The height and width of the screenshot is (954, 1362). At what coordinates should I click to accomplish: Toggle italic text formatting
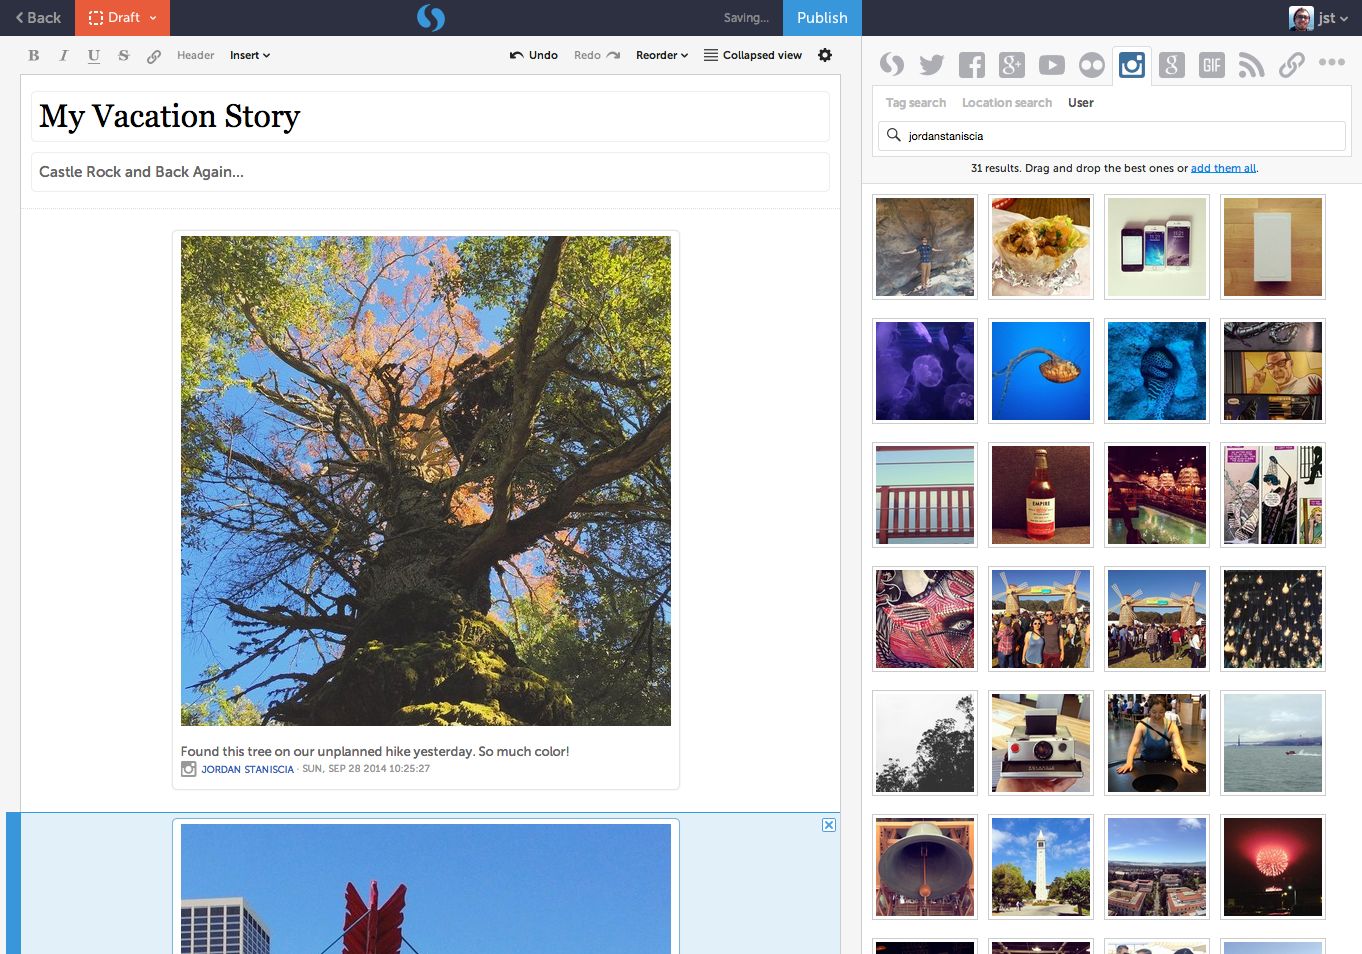tap(64, 56)
